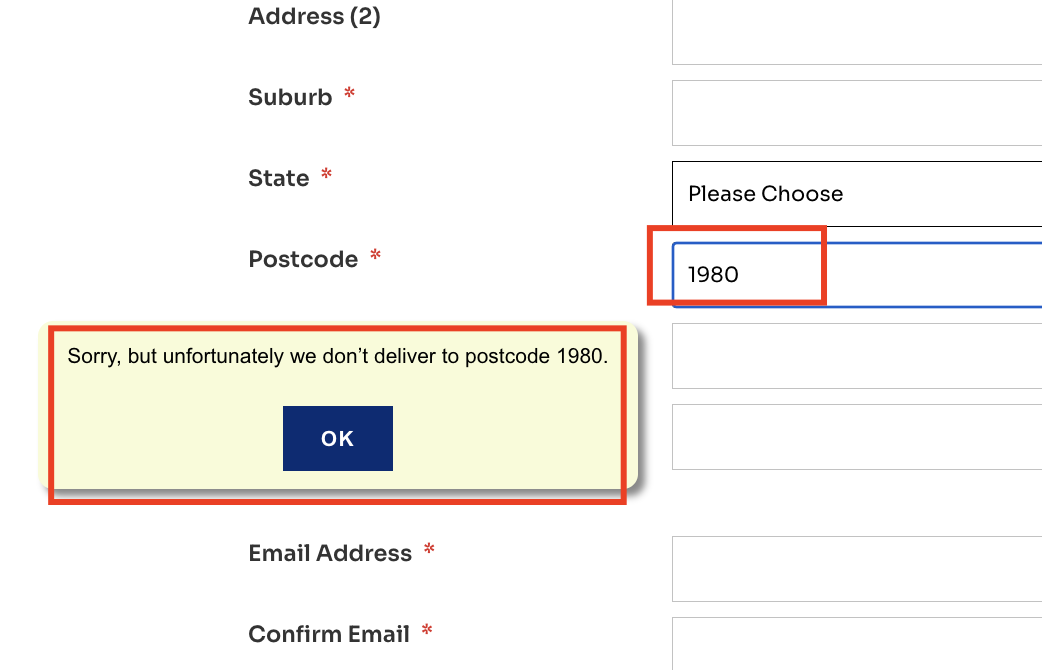1042x670 pixels.
Task: Click the Postcode field label
Action: (x=303, y=259)
